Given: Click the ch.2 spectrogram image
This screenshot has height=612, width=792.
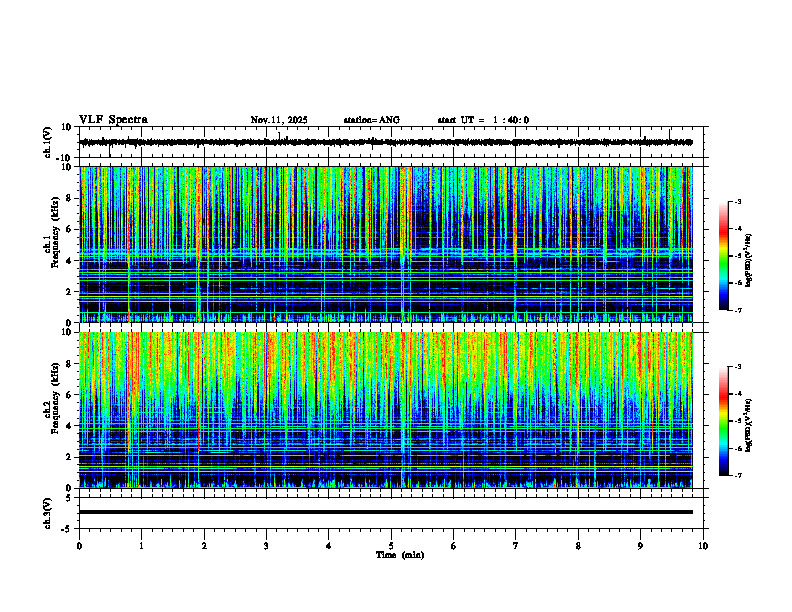Looking at the screenshot, I should point(386,410).
